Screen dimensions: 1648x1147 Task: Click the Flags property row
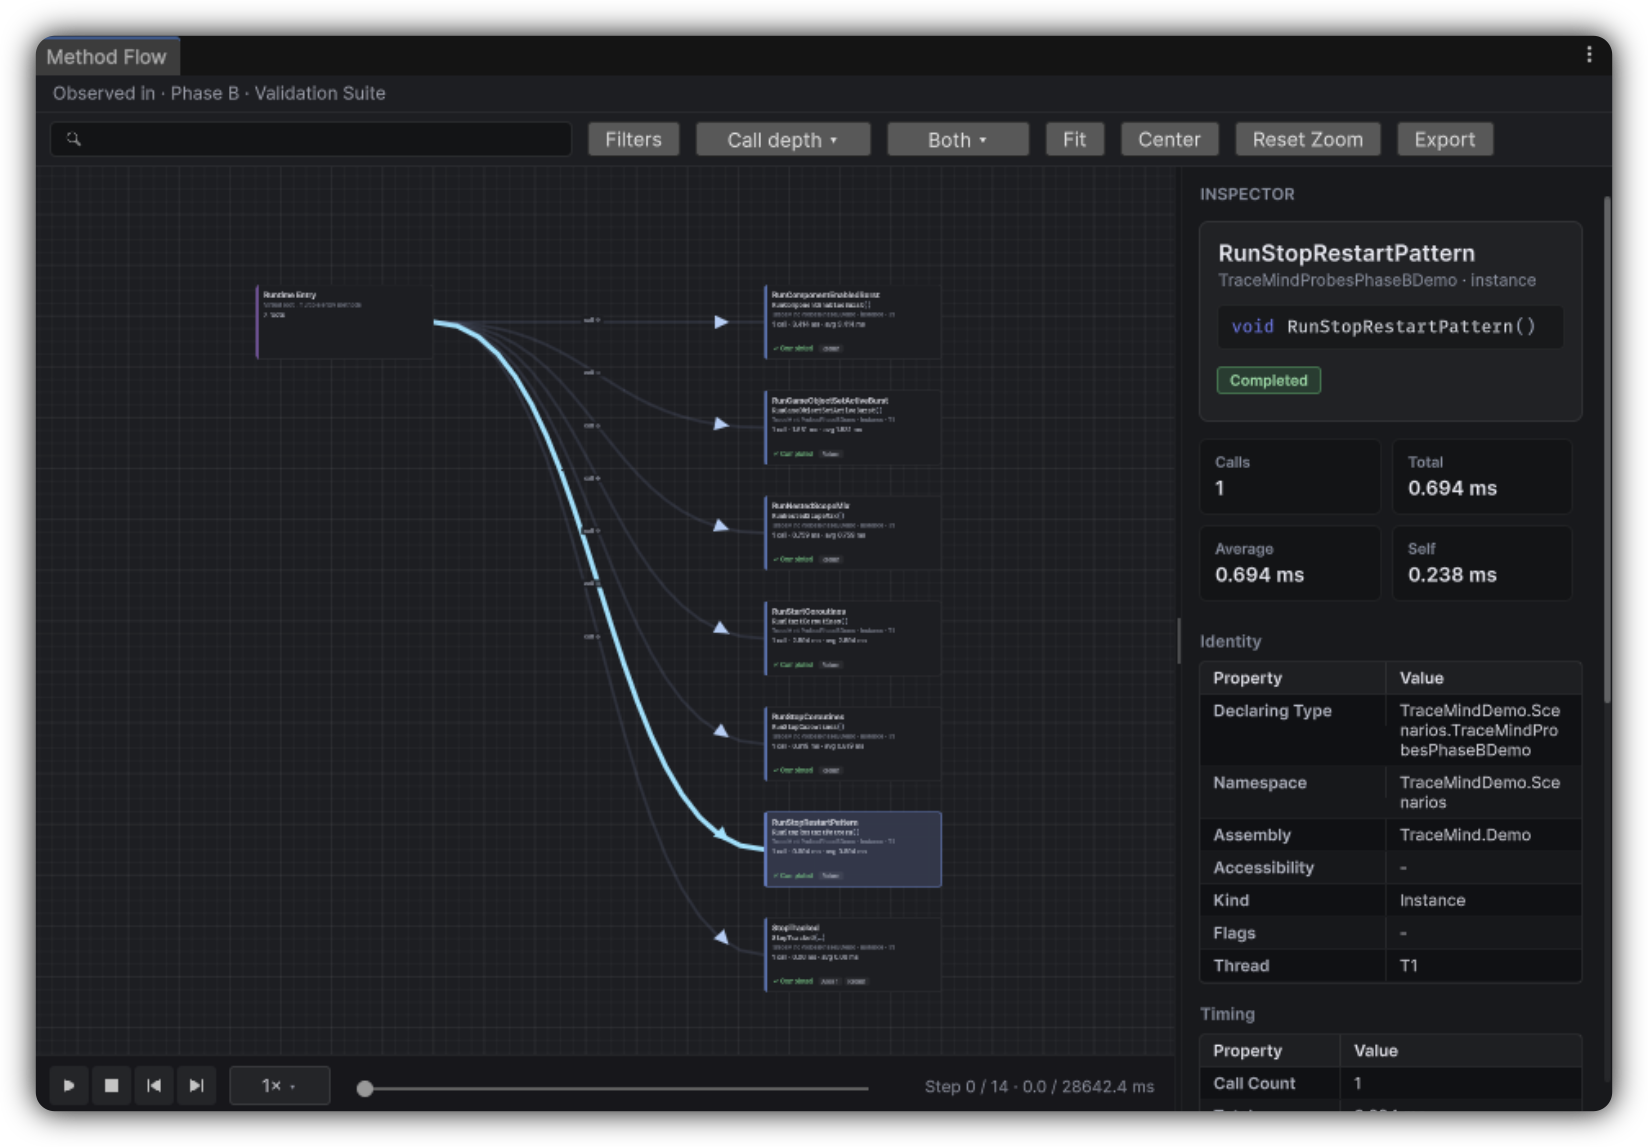[x=1390, y=933]
